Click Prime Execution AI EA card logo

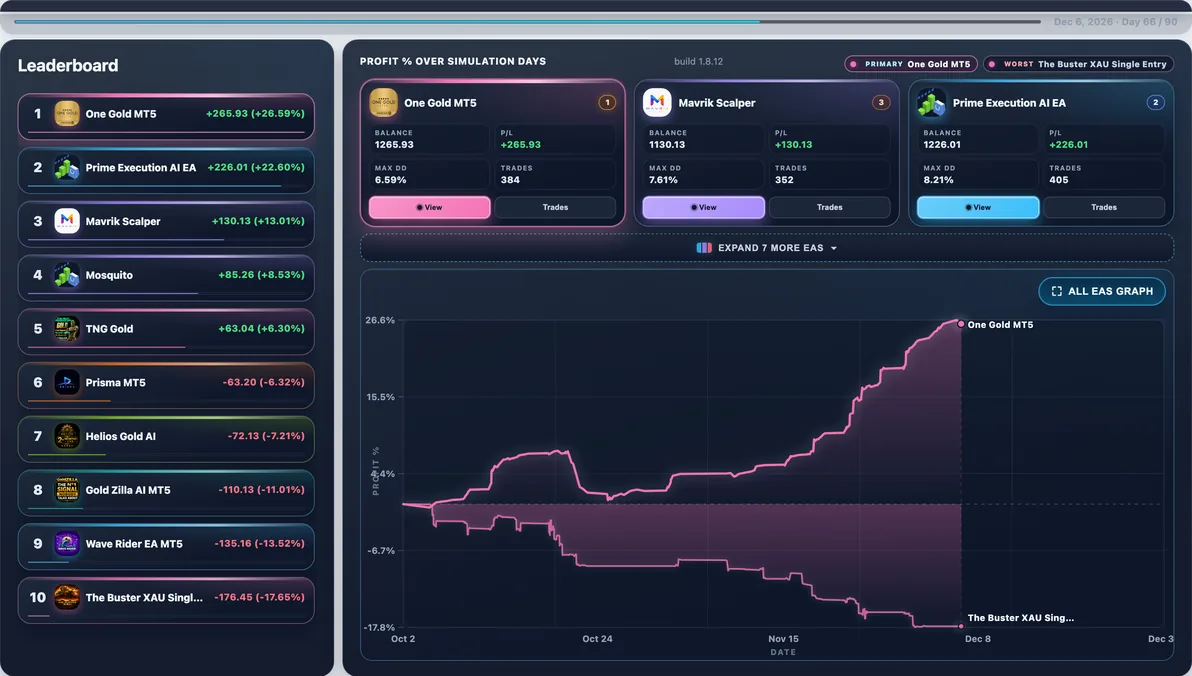pos(931,103)
